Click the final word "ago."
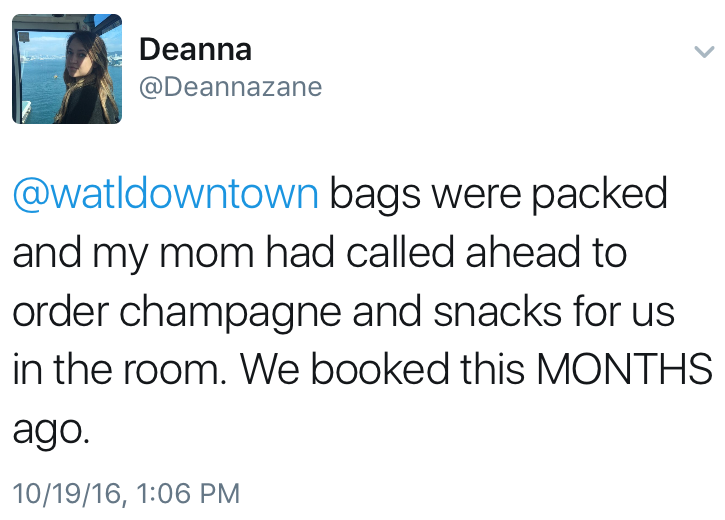Viewport: 725px width, 520px height. [x=51, y=430]
